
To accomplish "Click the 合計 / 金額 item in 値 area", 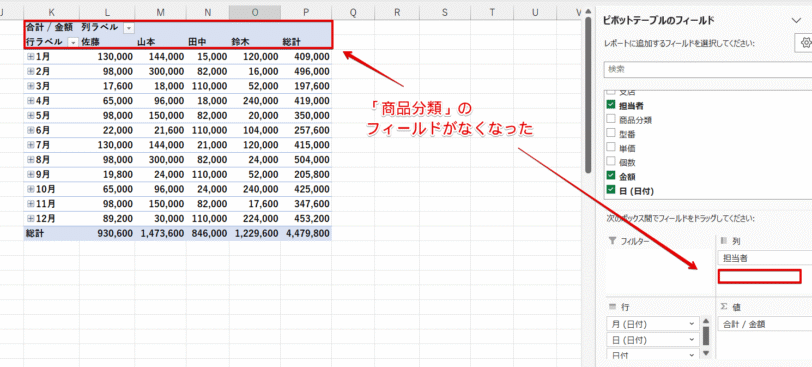I will 765,324.
